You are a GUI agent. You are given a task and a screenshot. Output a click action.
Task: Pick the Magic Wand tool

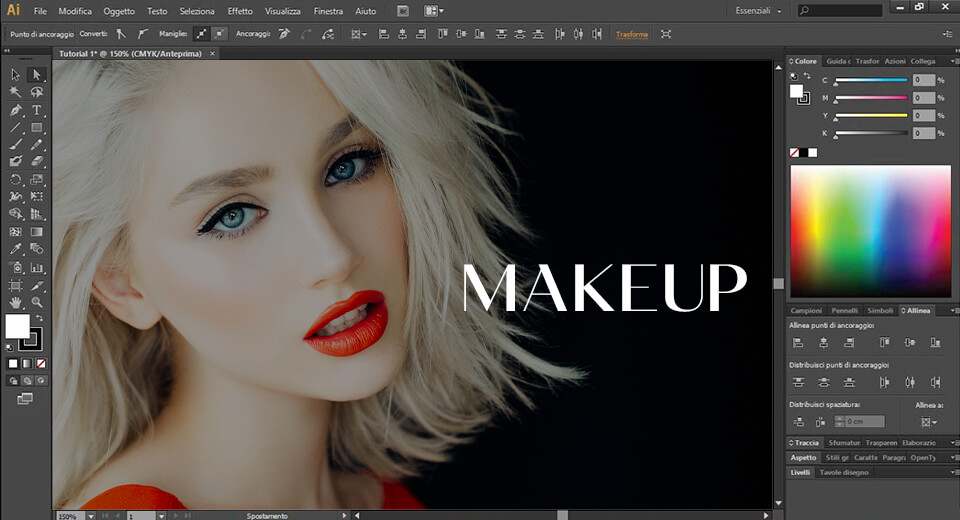[16, 92]
